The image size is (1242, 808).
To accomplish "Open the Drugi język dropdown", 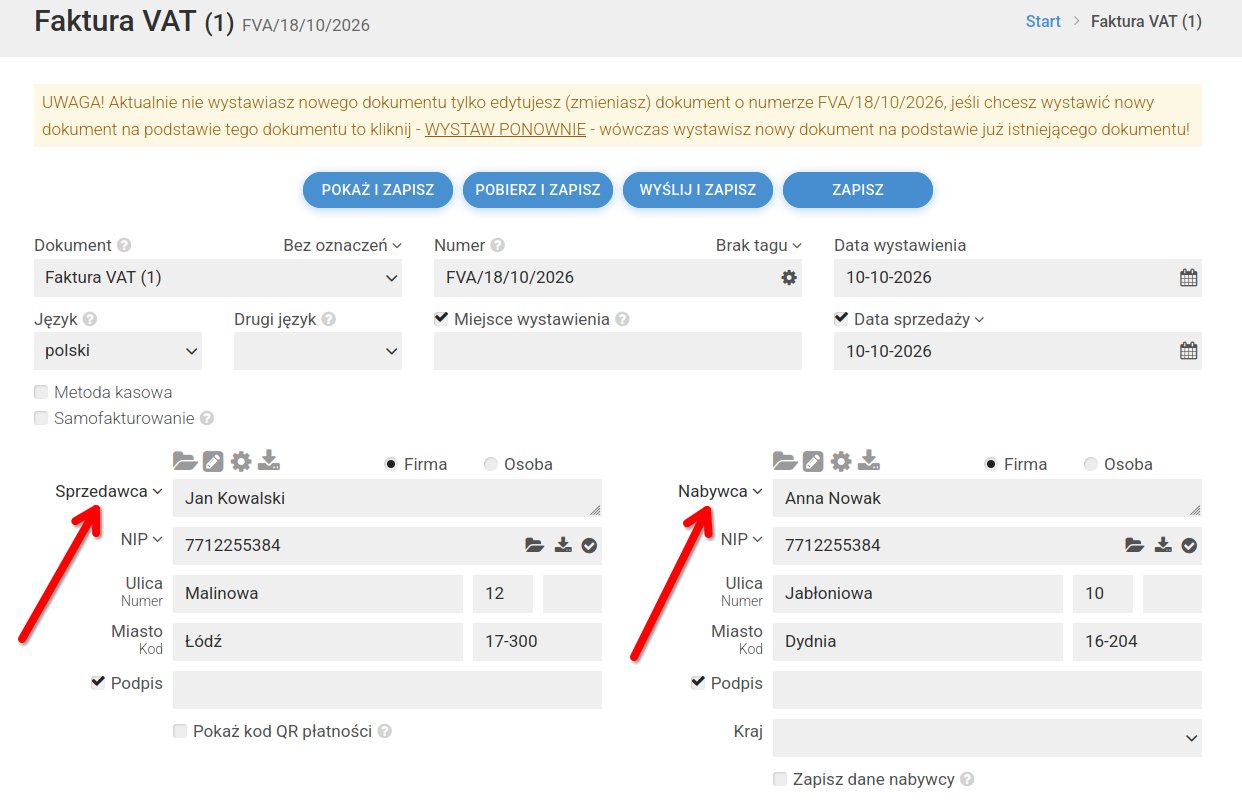I will pyautogui.click(x=318, y=351).
